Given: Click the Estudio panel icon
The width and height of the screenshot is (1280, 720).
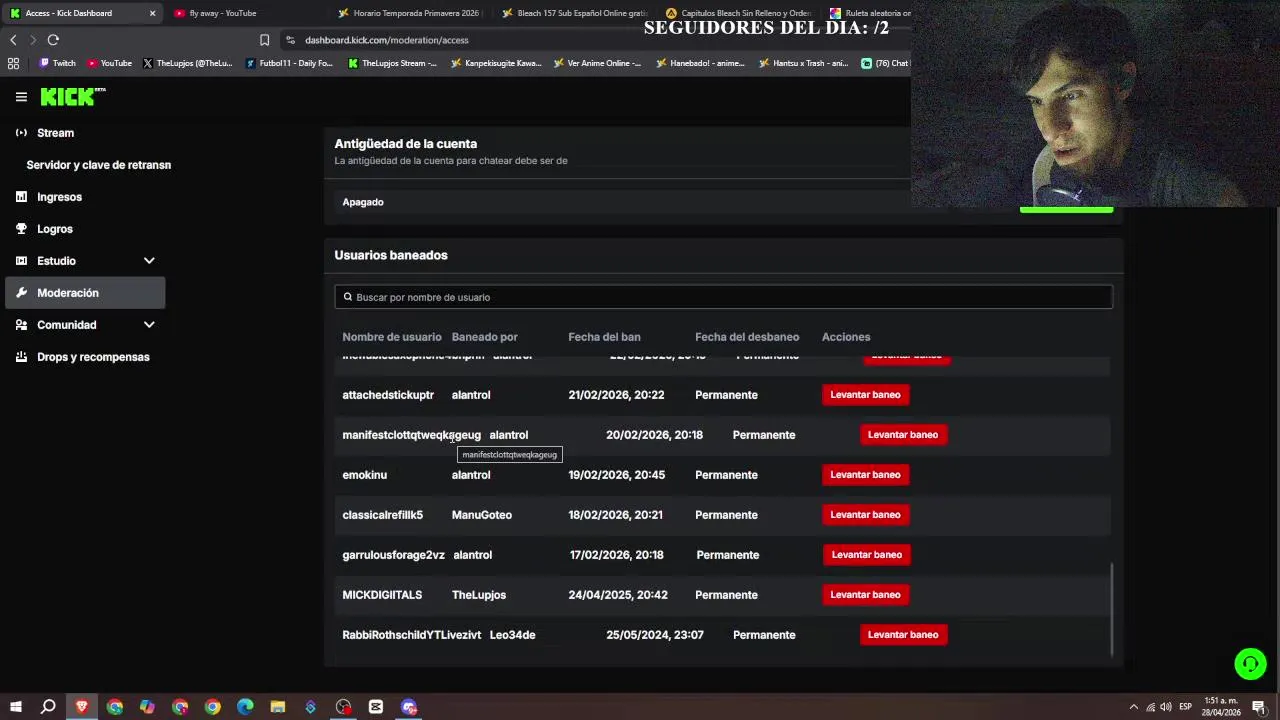Looking at the screenshot, I should click(21, 261).
